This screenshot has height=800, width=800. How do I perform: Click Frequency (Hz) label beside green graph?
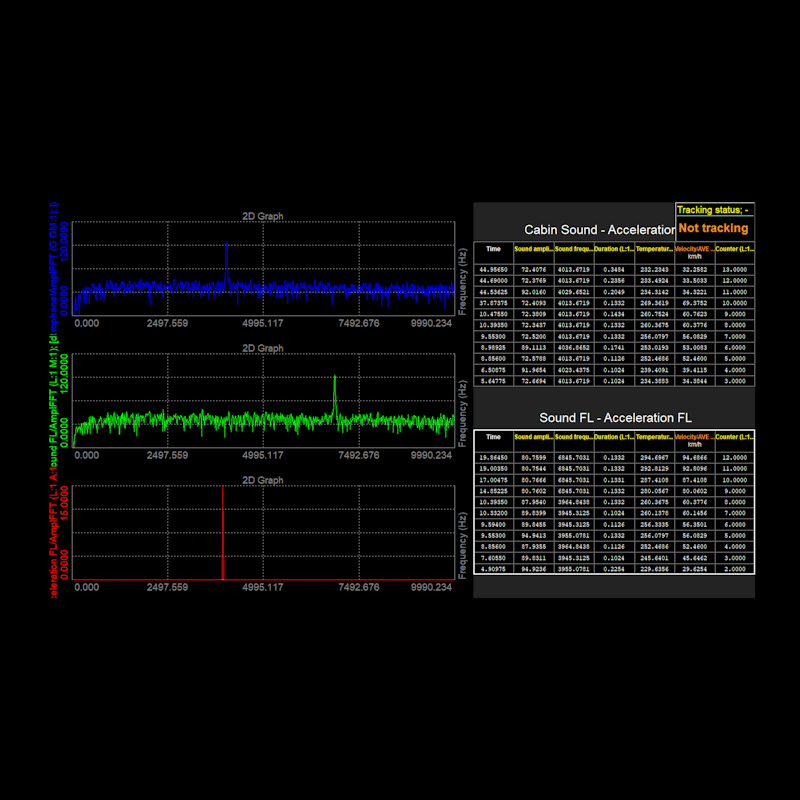click(x=462, y=414)
